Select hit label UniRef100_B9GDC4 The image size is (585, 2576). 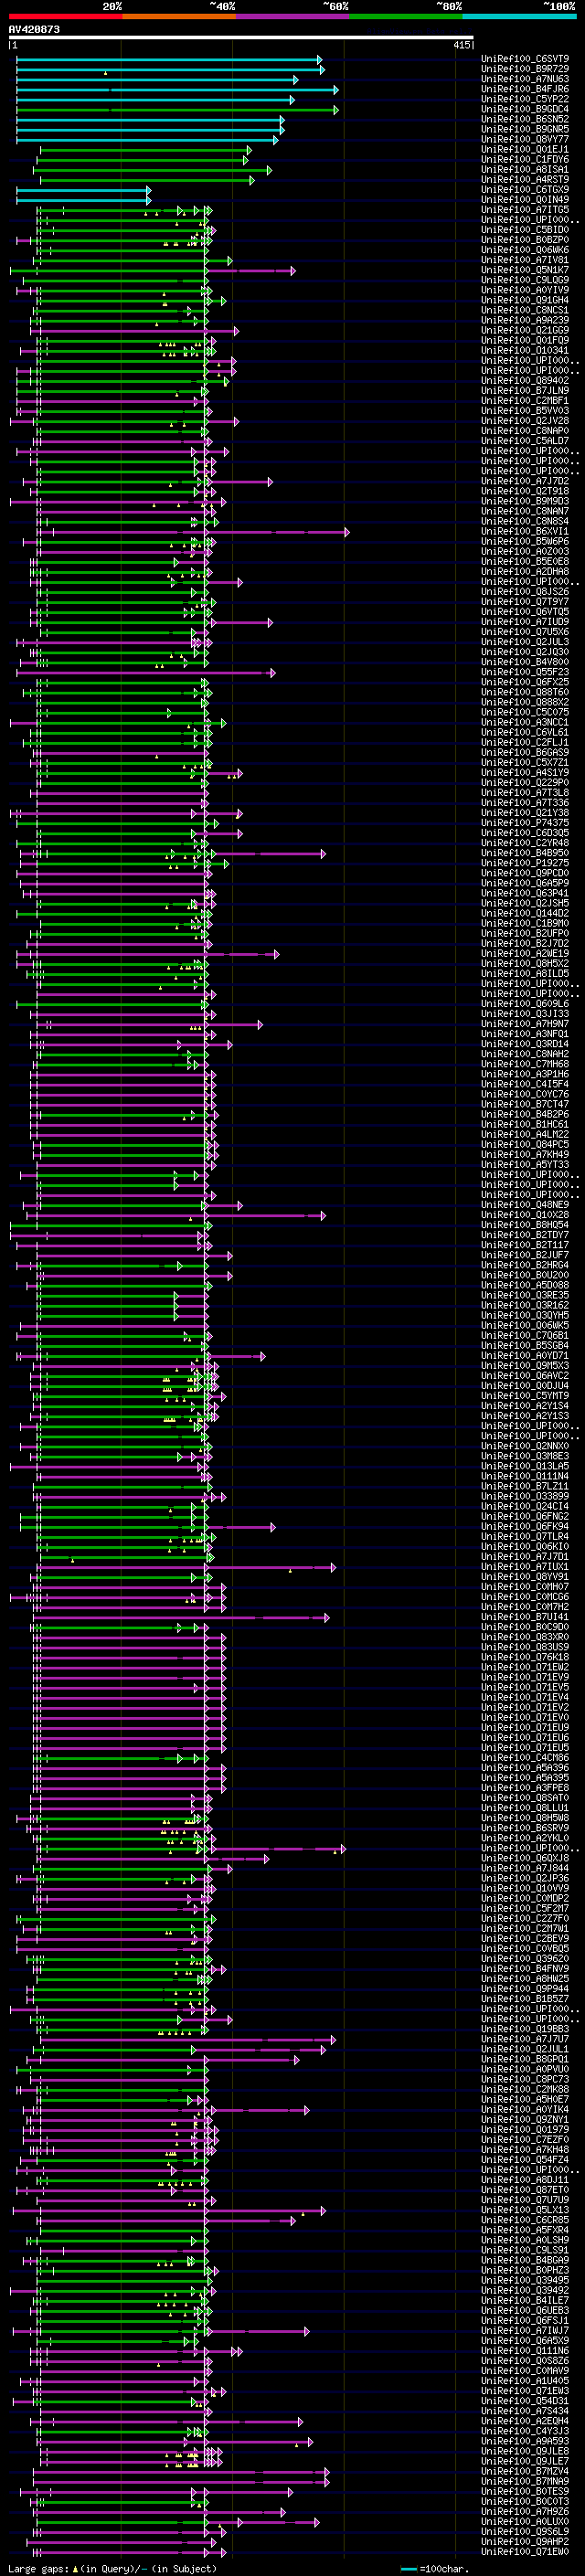[525, 109]
